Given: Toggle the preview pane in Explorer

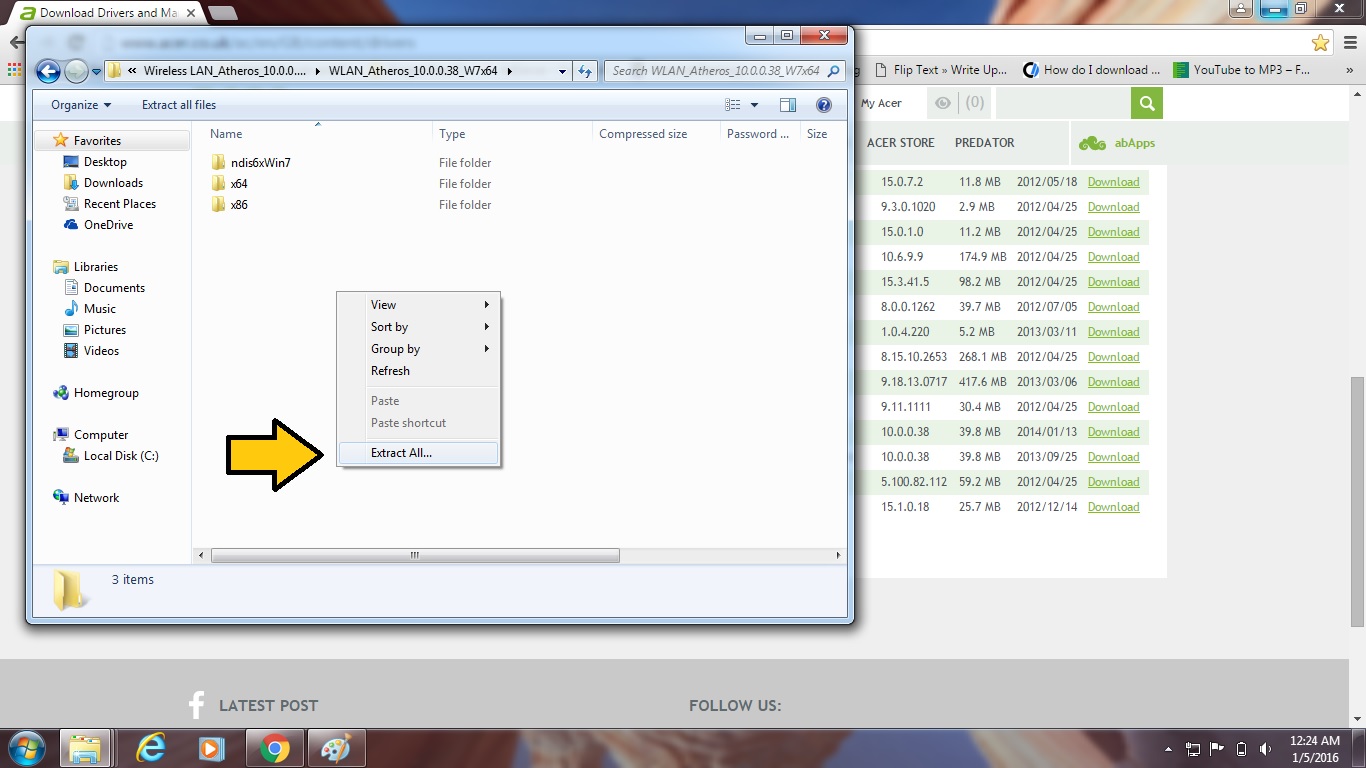Looking at the screenshot, I should (788, 105).
